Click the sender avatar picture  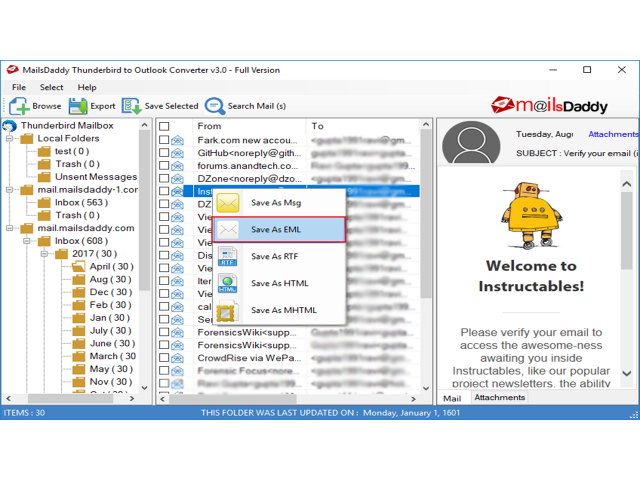point(471,142)
